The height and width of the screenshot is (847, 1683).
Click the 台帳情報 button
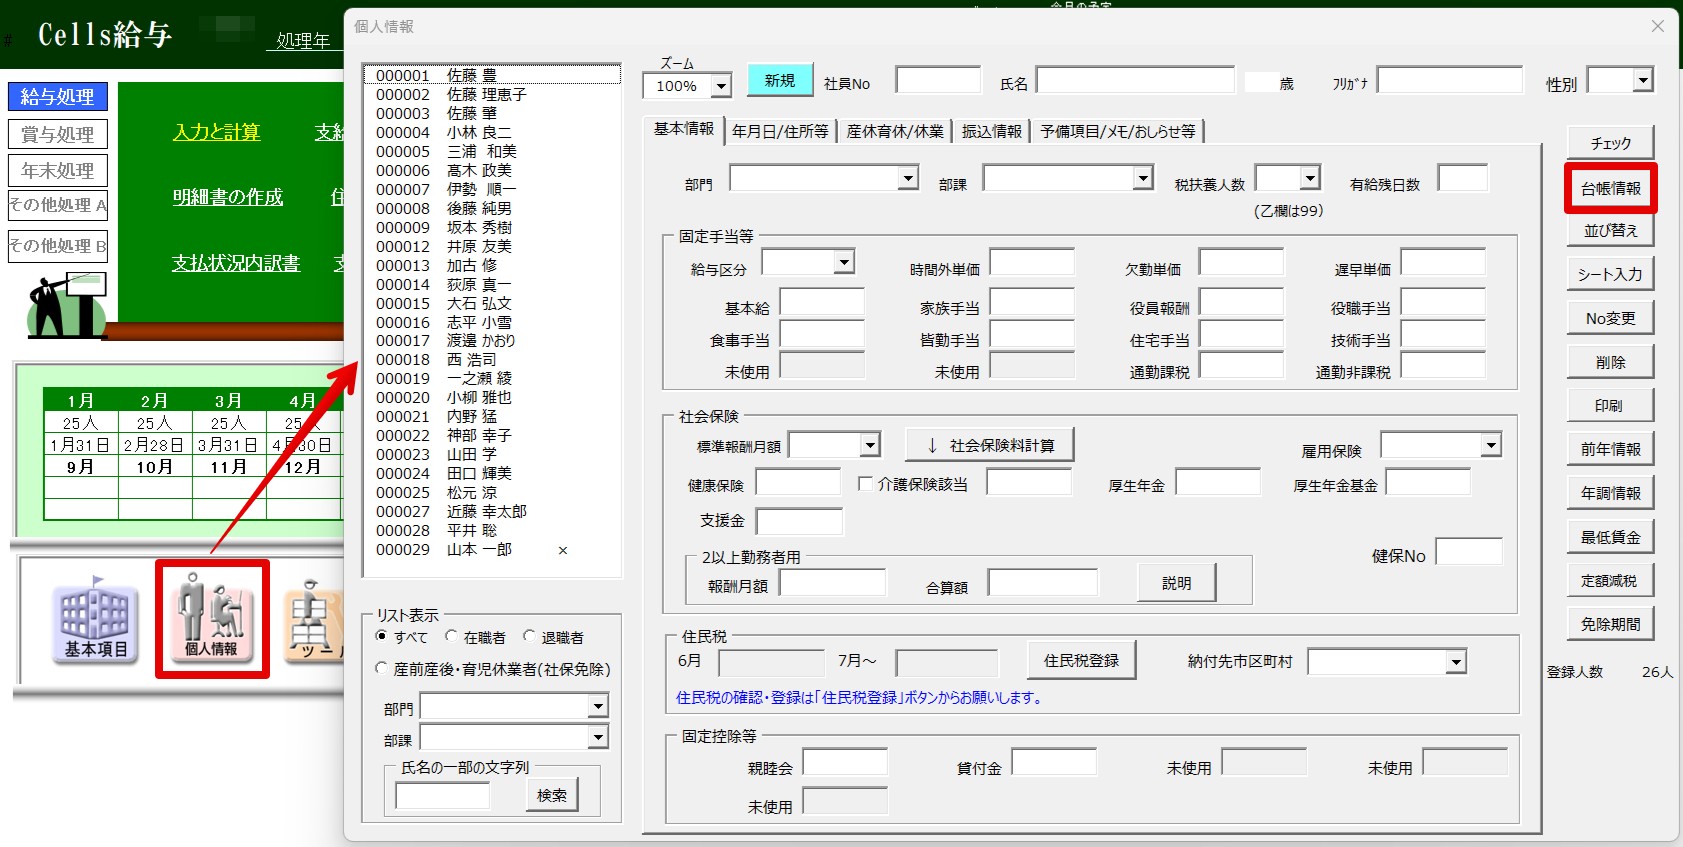tap(1610, 188)
